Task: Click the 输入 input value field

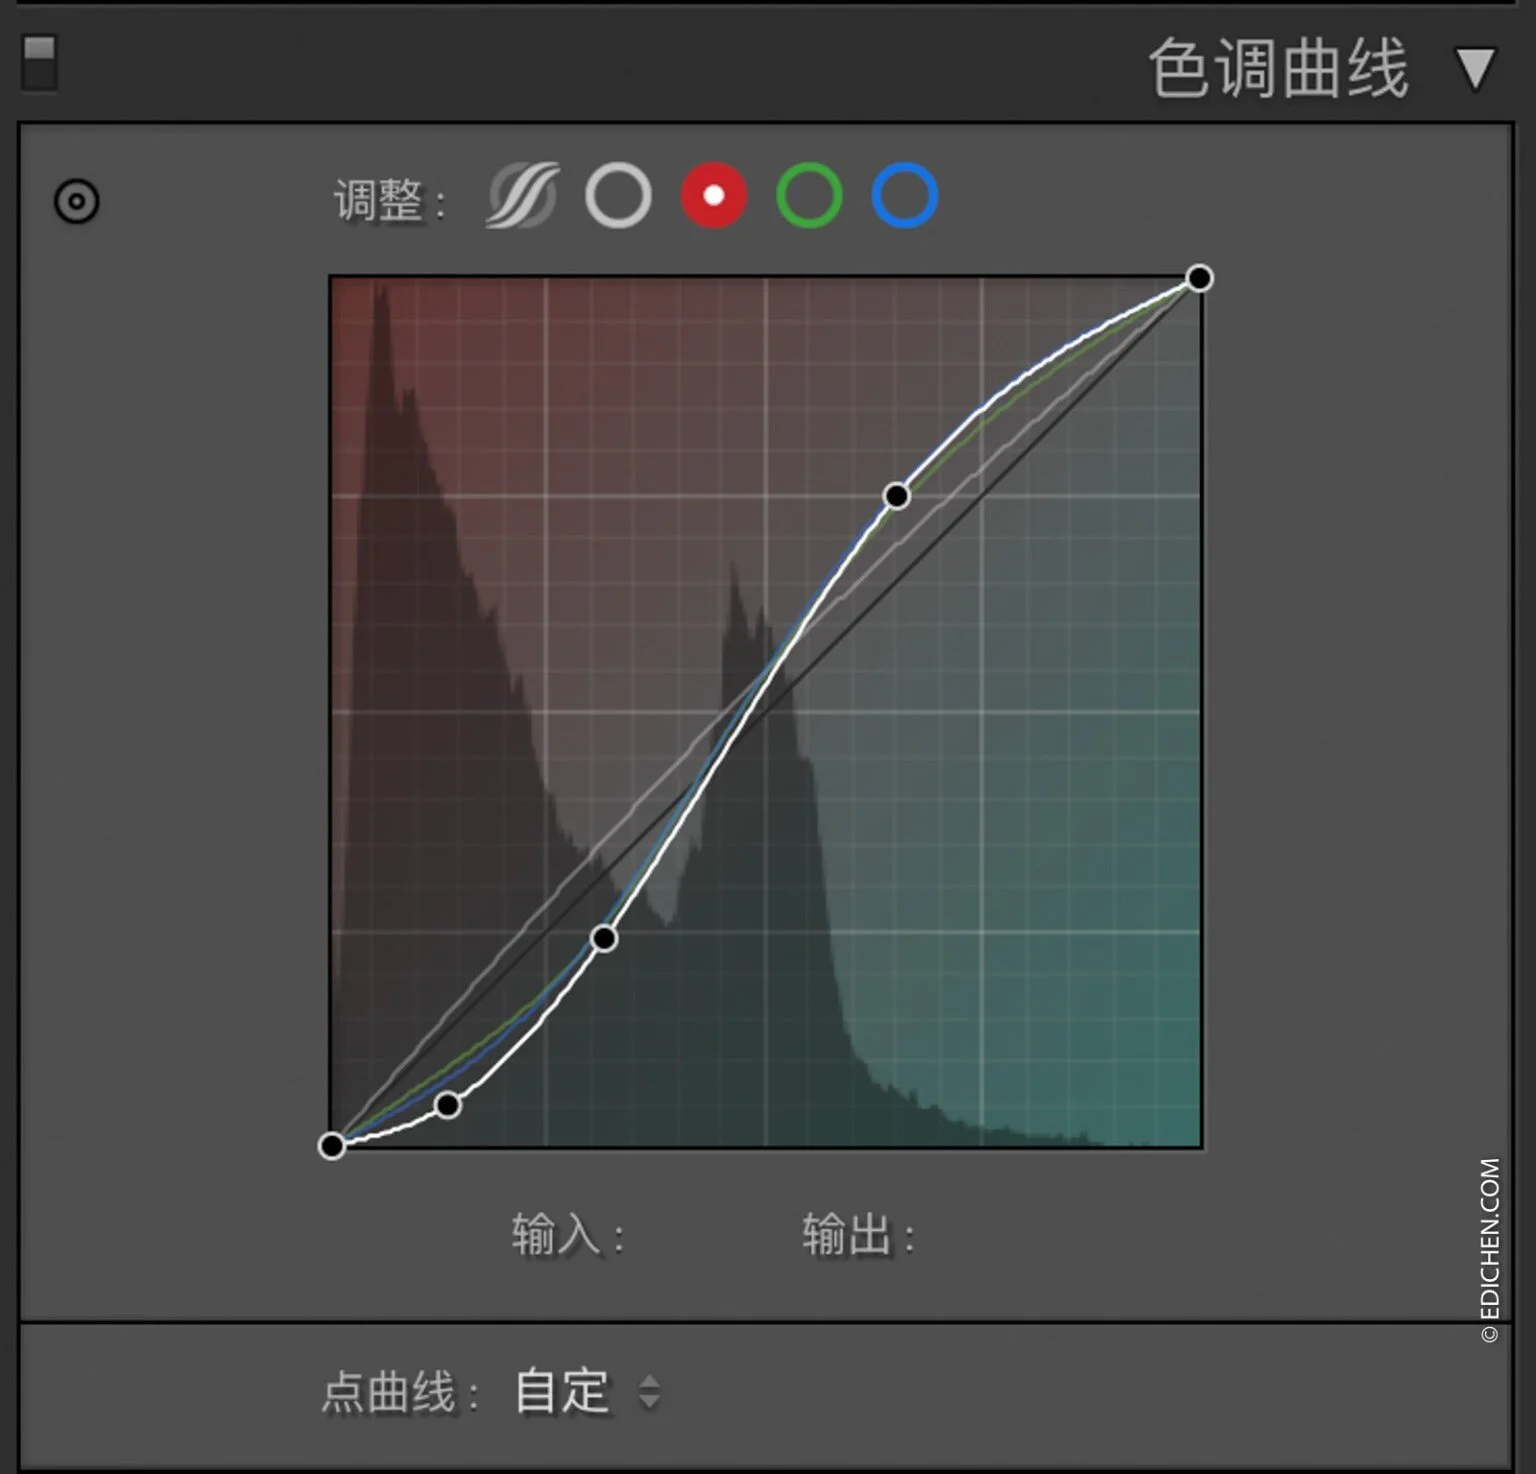Action: (x=569, y=1235)
